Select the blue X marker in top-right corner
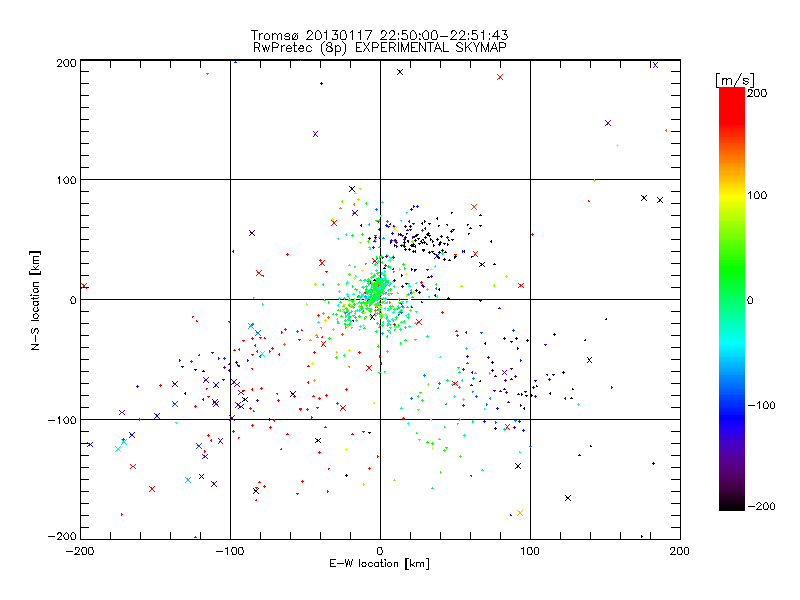Image resolution: width=800 pixels, height=600 pixels. (x=655, y=65)
